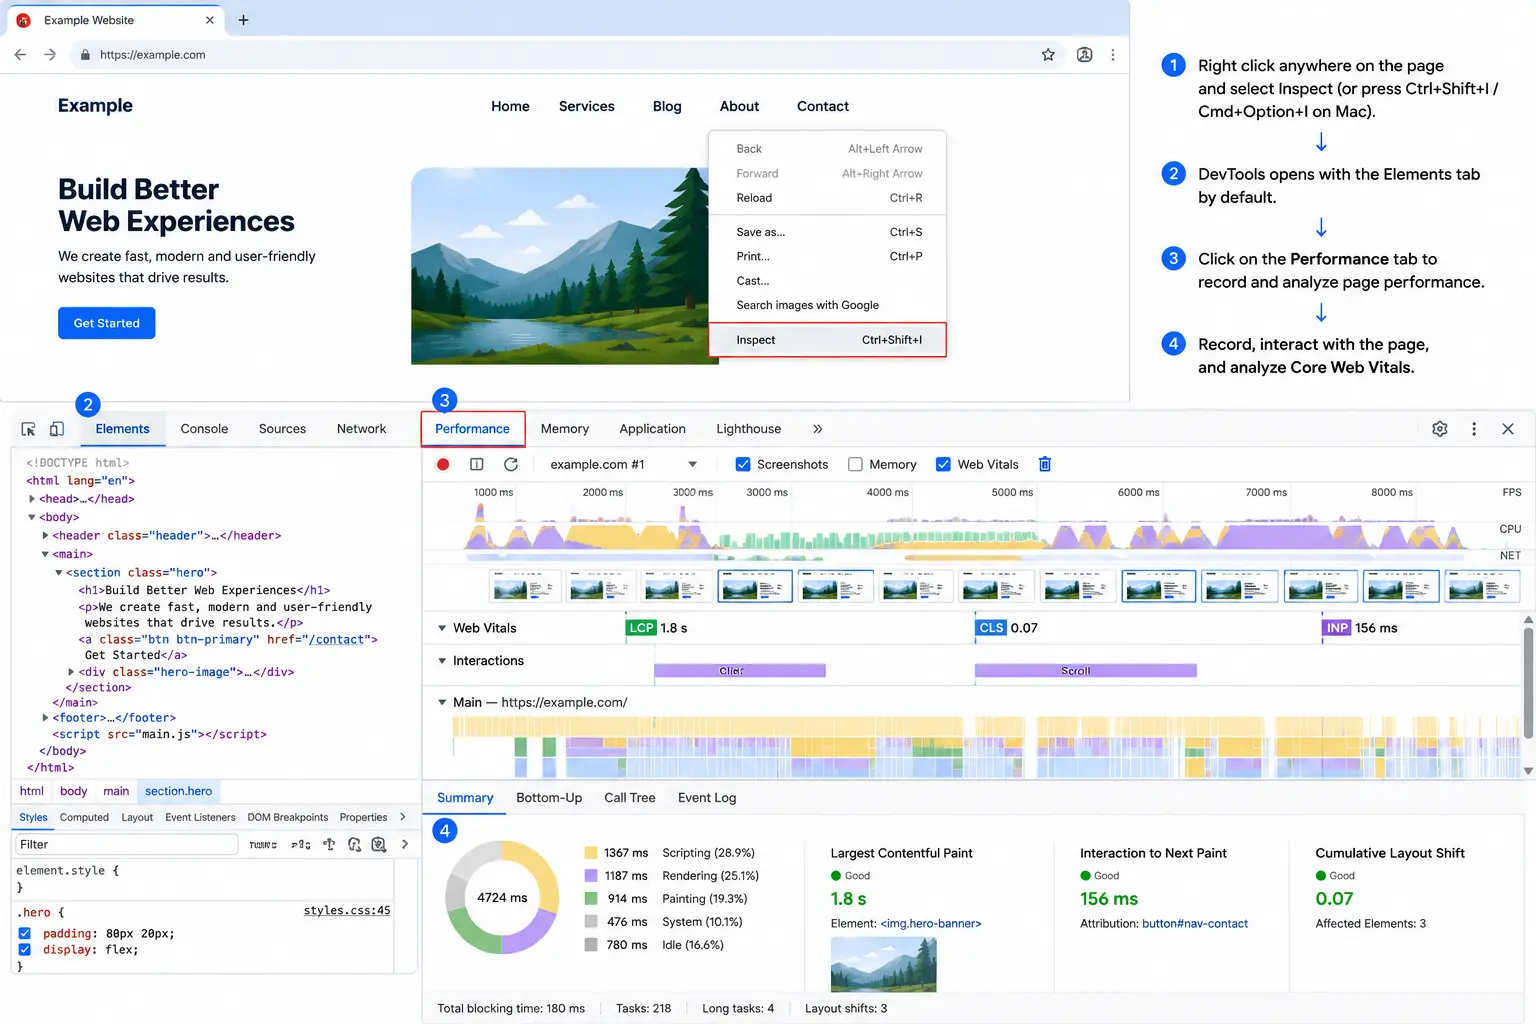Activate the inspect element picker icon
Screen dimensions: 1536x1024
pos(28,429)
